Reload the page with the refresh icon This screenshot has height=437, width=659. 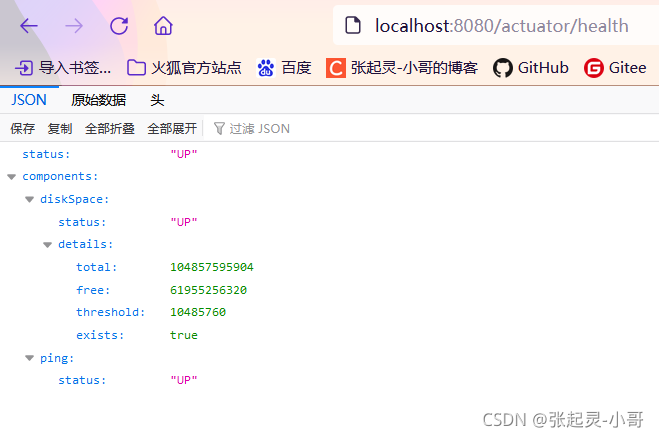point(119,26)
